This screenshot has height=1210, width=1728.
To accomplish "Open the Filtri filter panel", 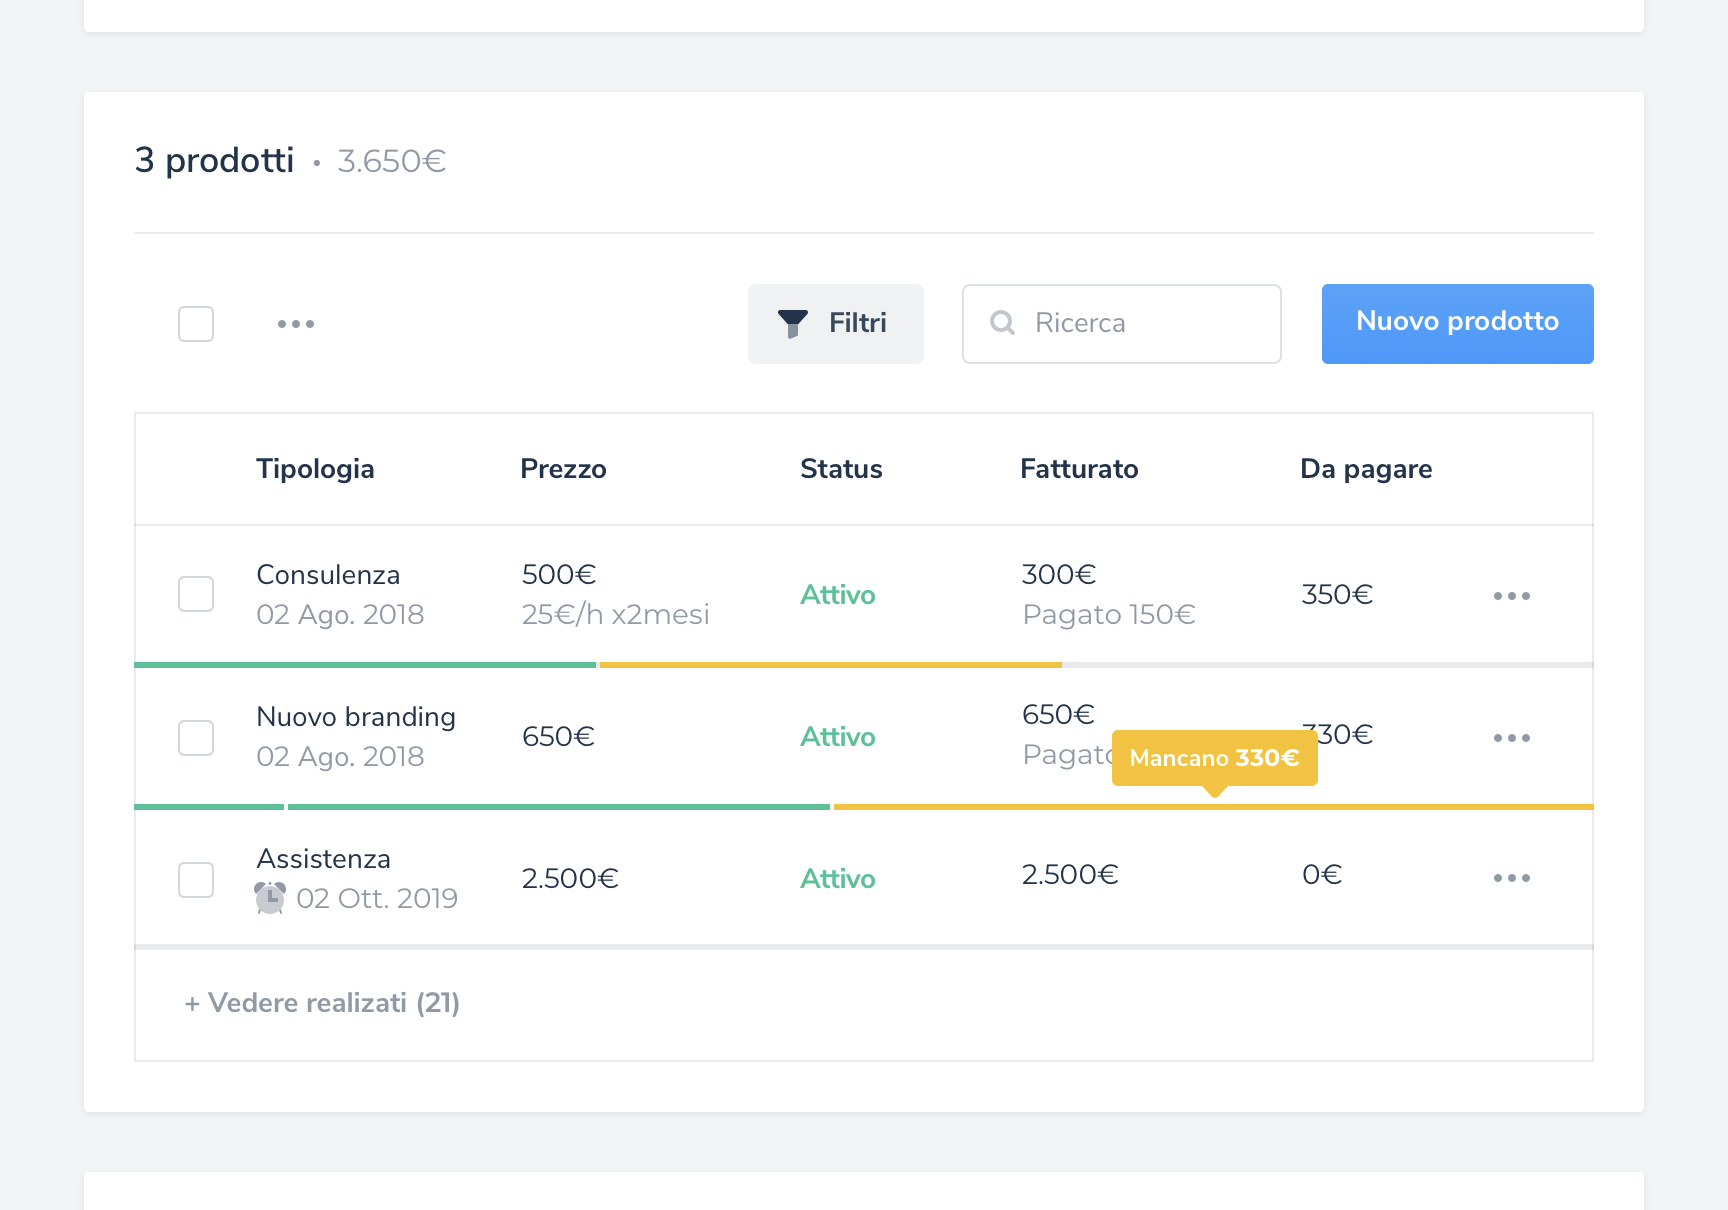I will point(836,324).
